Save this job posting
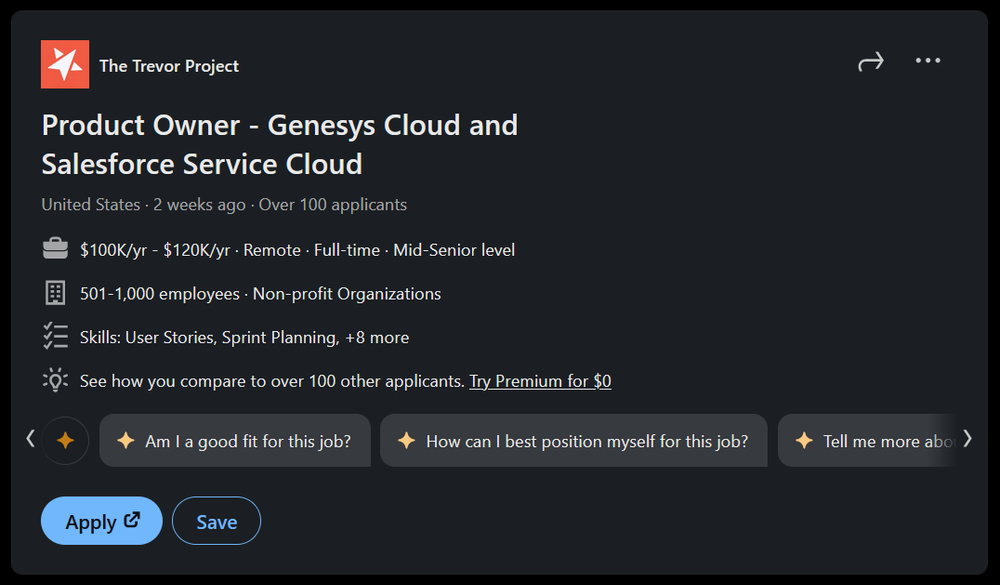The height and width of the screenshot is (585, 1000). click(216, 521)
